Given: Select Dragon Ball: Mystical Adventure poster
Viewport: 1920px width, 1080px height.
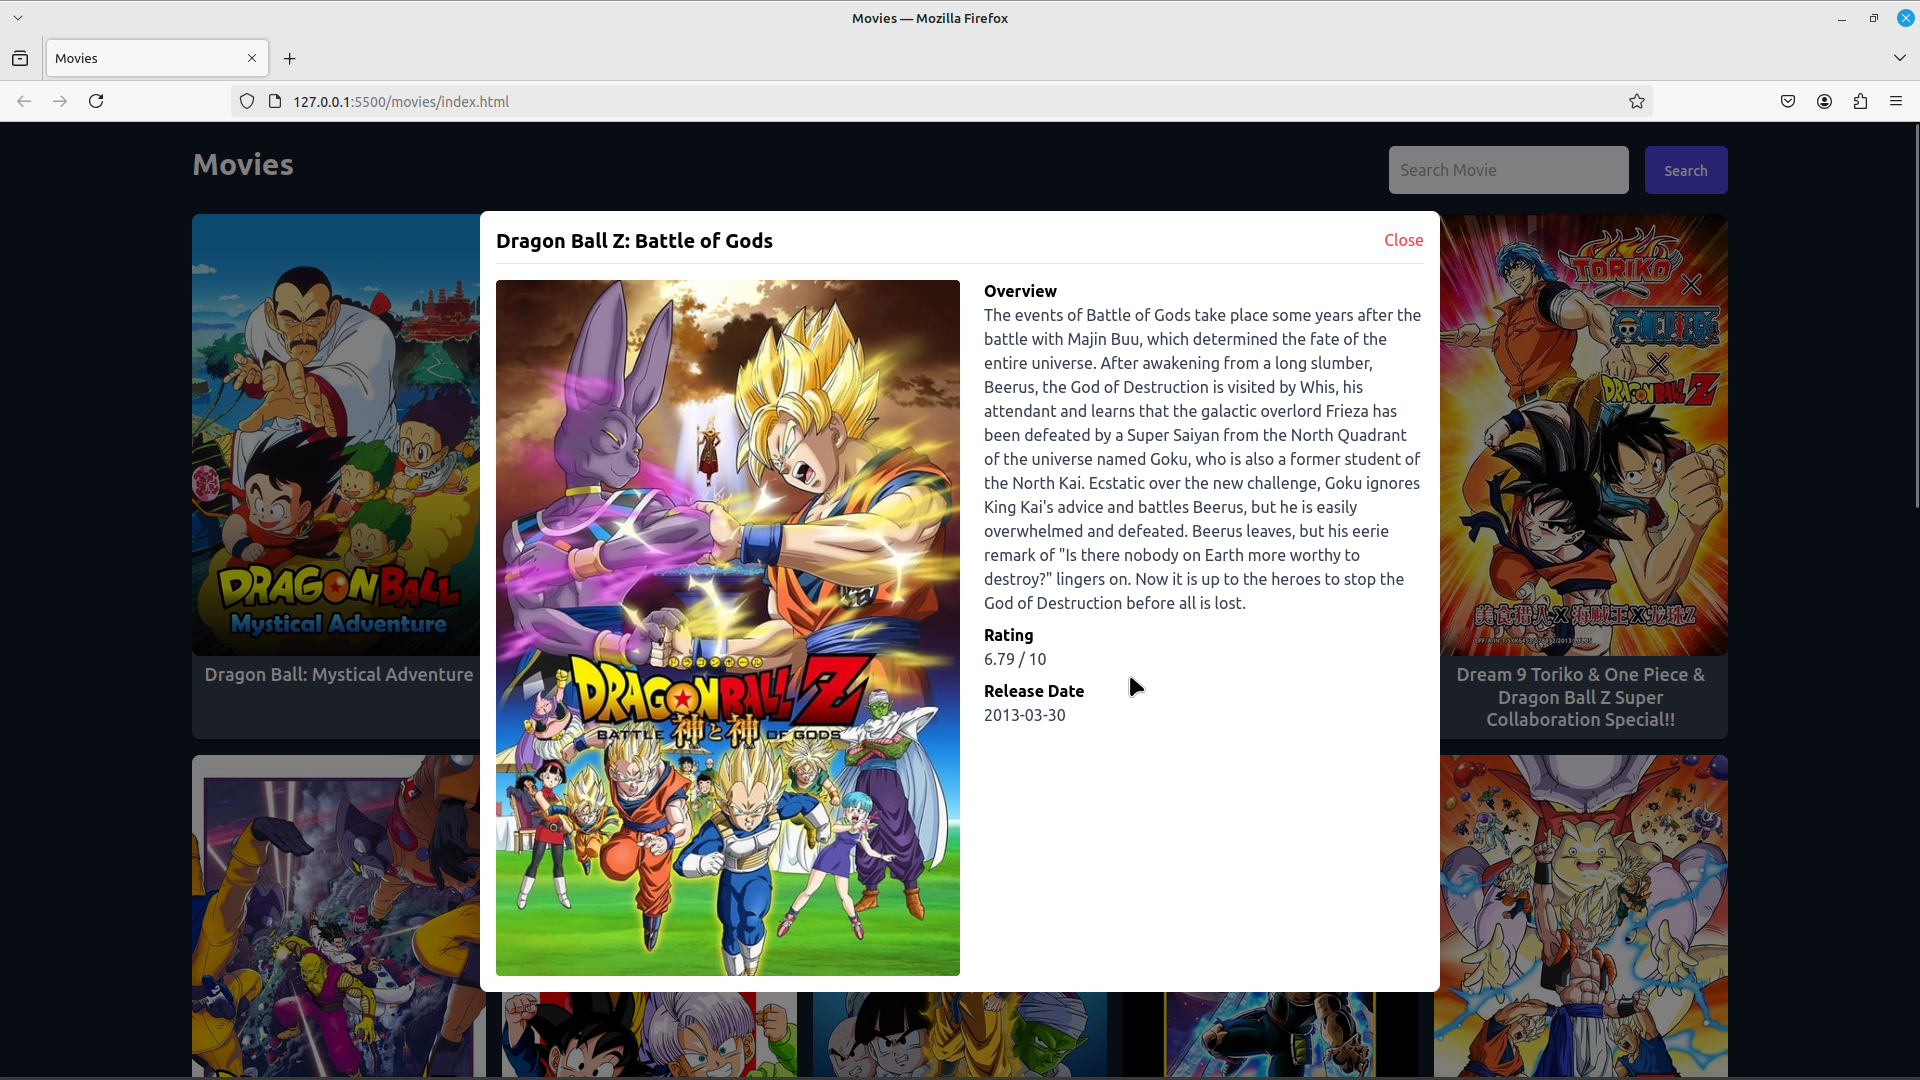Looking at the screenshot, I should 336,435.
